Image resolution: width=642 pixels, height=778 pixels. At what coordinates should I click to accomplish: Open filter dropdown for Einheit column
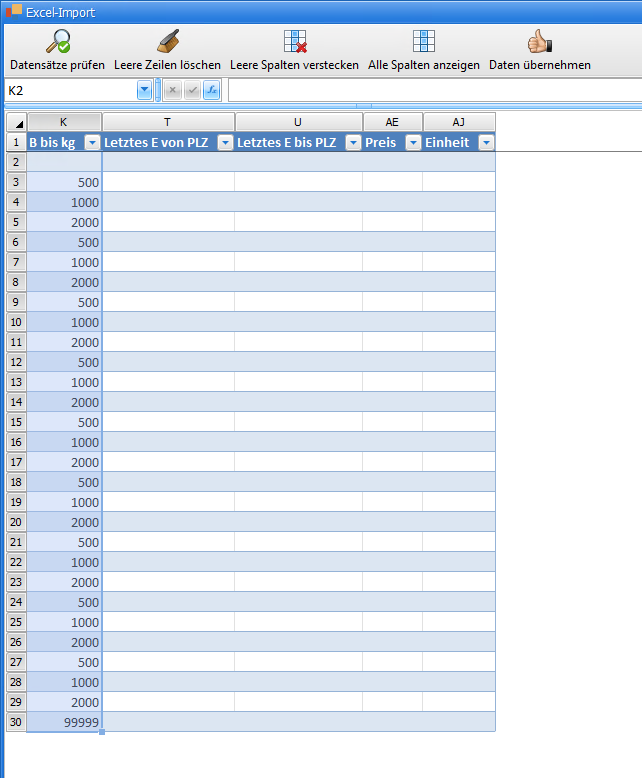point(486,143)
